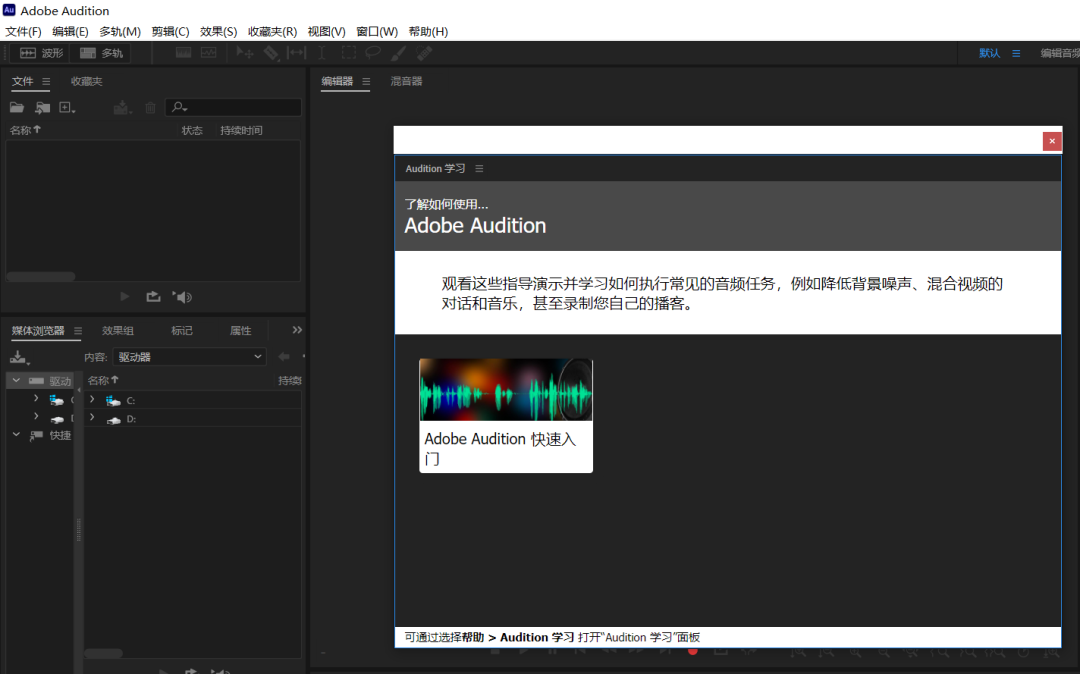Screen dimensions: 1080x674
Task: Switch to 多轨 (Multitrack) mode
Action: pos(98,53)
